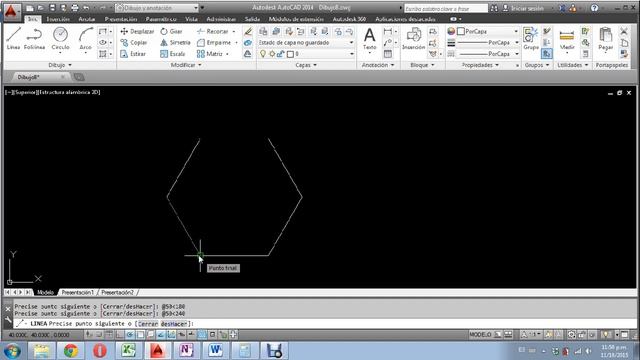Select the Estirar tool
The width and height of the screenshot is (640, 360).
pos(133,54)
